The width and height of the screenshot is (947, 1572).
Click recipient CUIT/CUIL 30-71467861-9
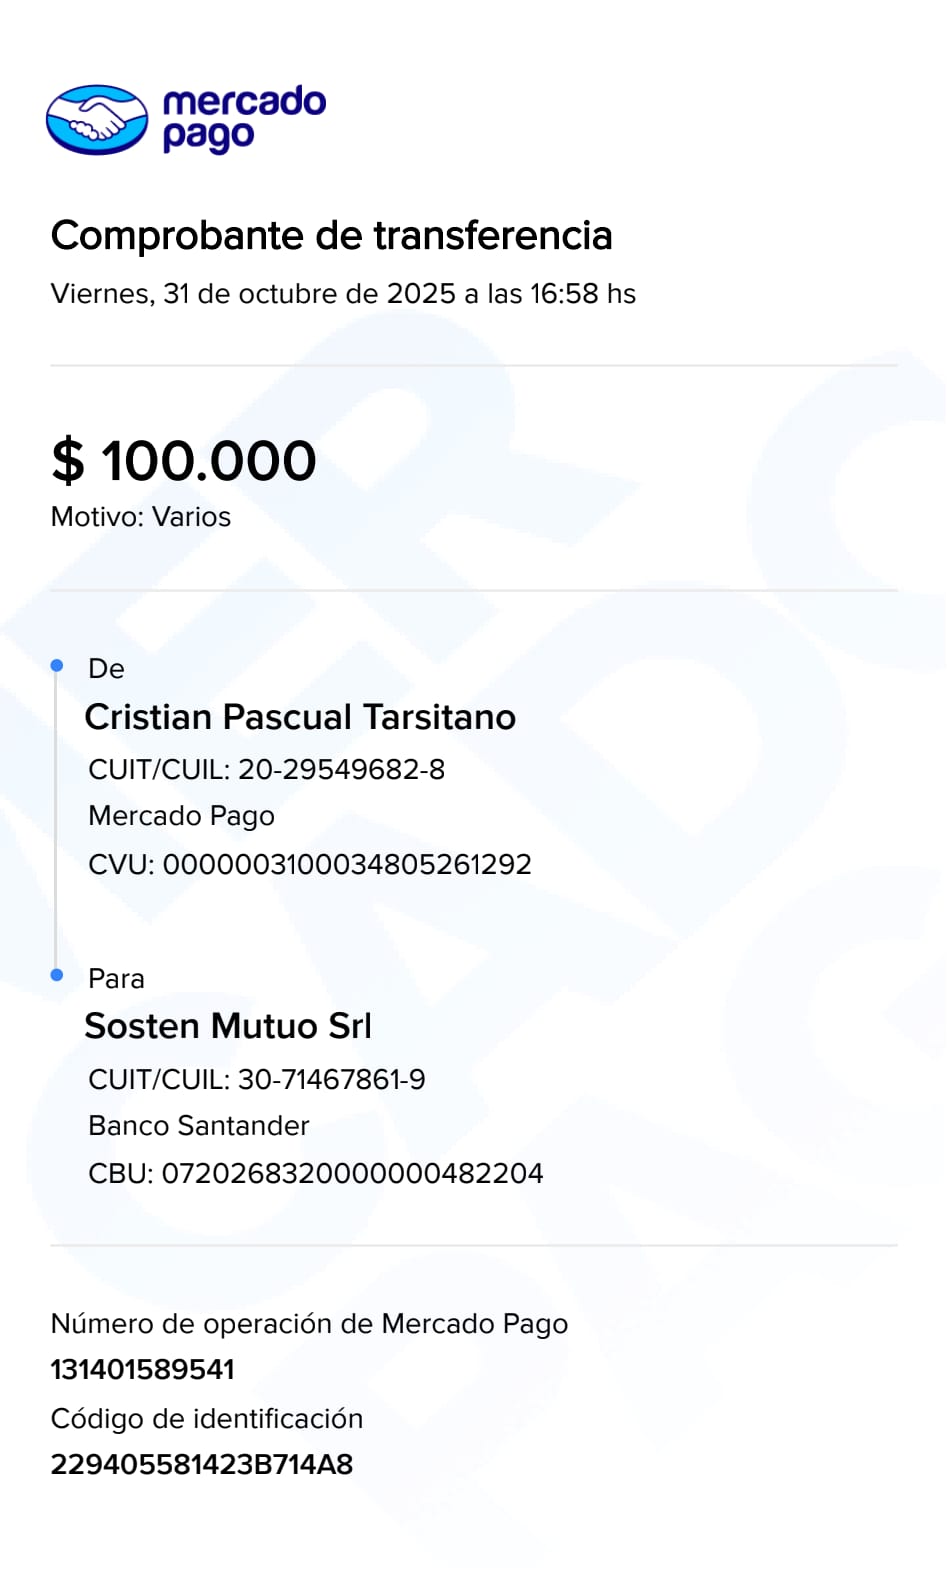tap(256, 1080)
